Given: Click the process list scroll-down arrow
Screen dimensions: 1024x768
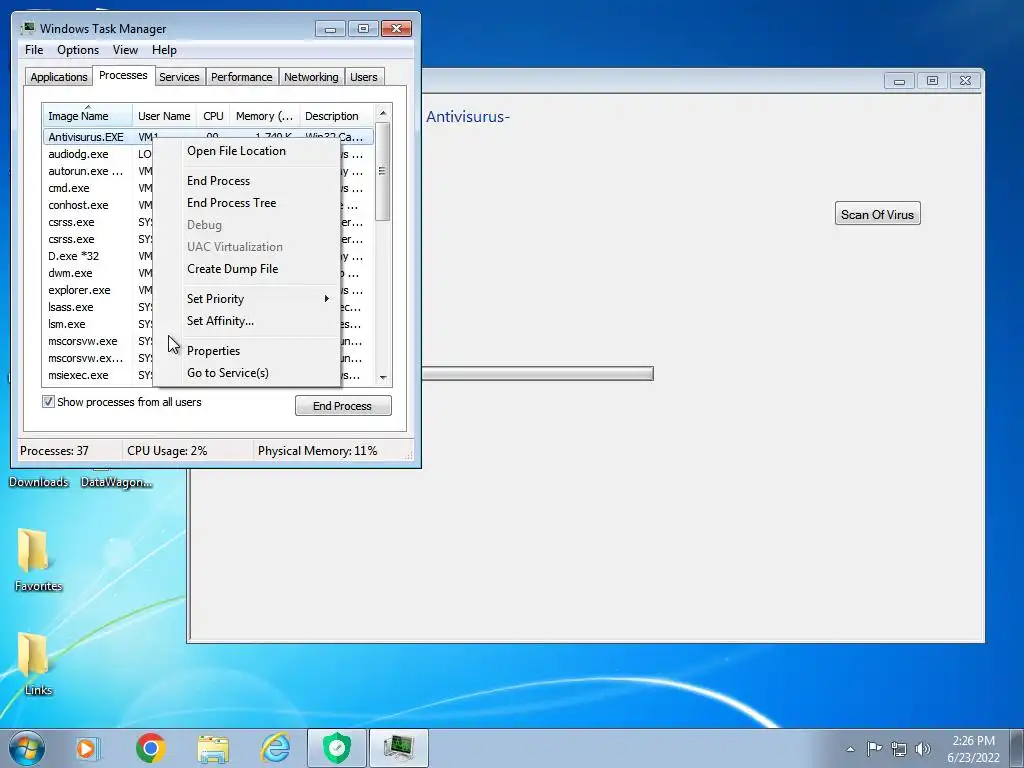Looking at the screenshot, I should (383, 377).
